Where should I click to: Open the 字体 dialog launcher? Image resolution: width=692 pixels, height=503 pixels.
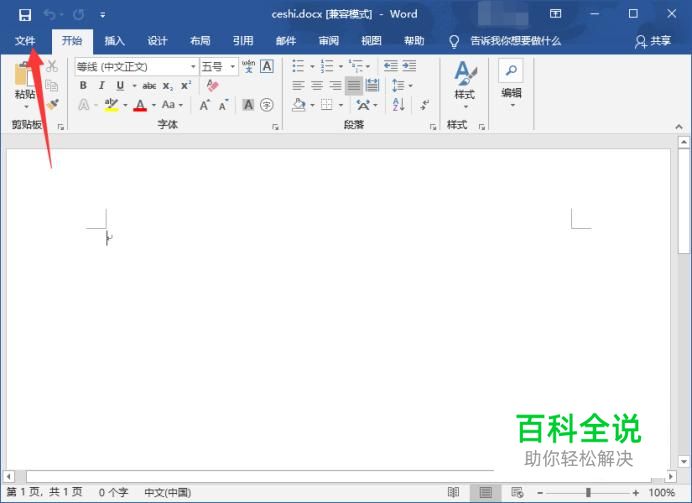[x=275, y=127]
